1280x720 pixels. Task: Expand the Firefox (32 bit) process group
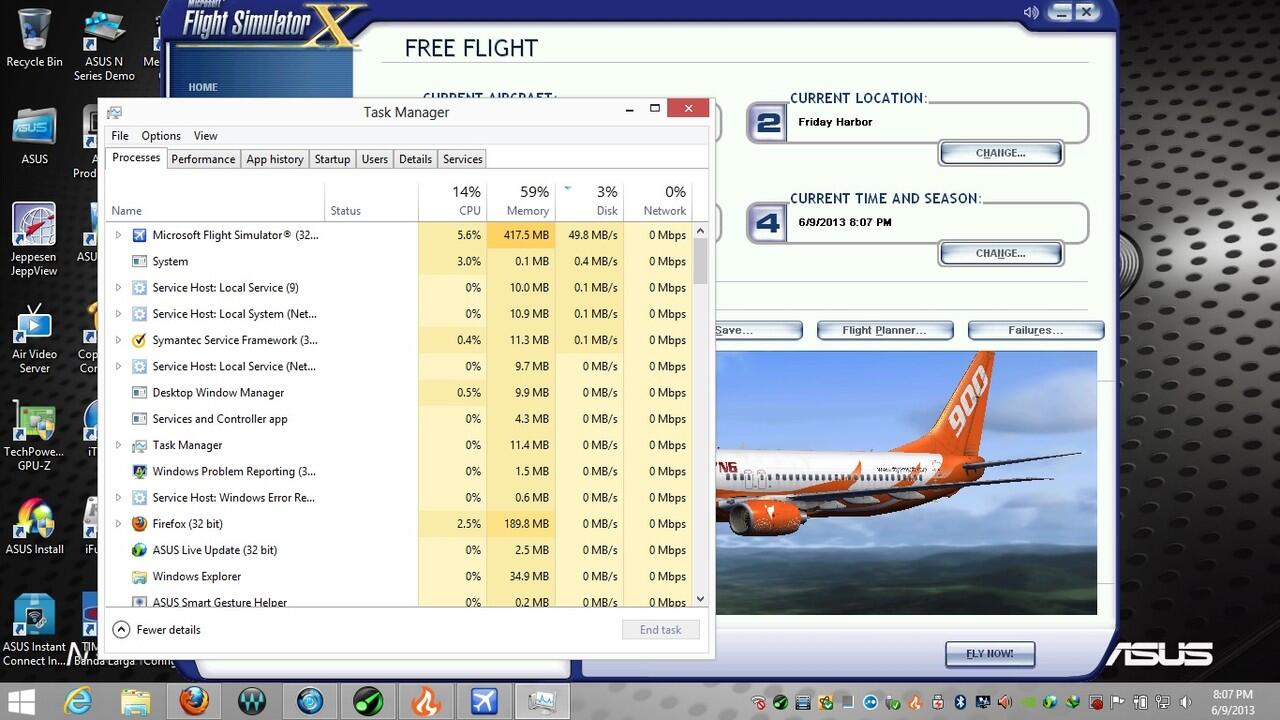tap(118, 524)
